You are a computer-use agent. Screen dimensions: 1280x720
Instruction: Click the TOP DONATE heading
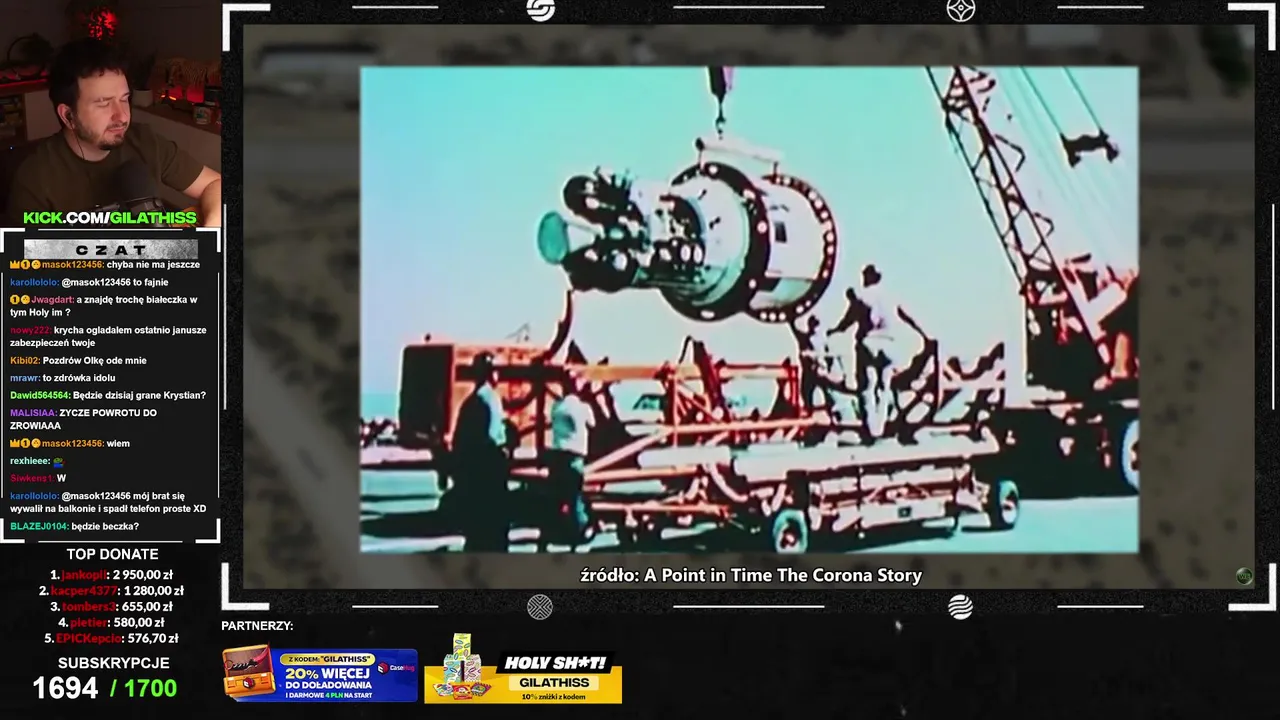pos(112,554)
